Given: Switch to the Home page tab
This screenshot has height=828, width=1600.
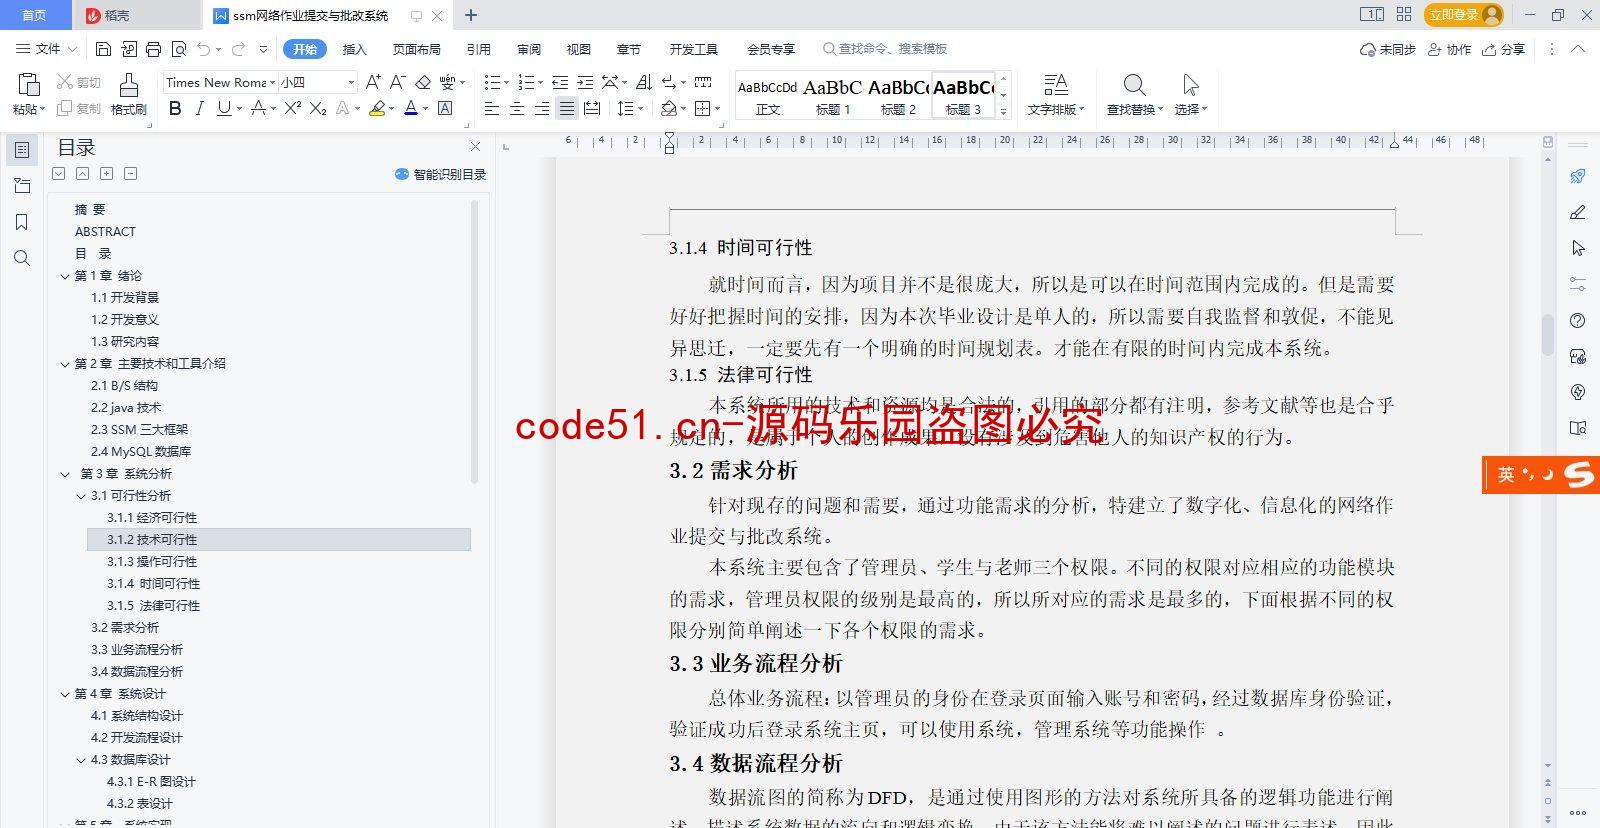Looking at the screenshot, I should [35, 15].
